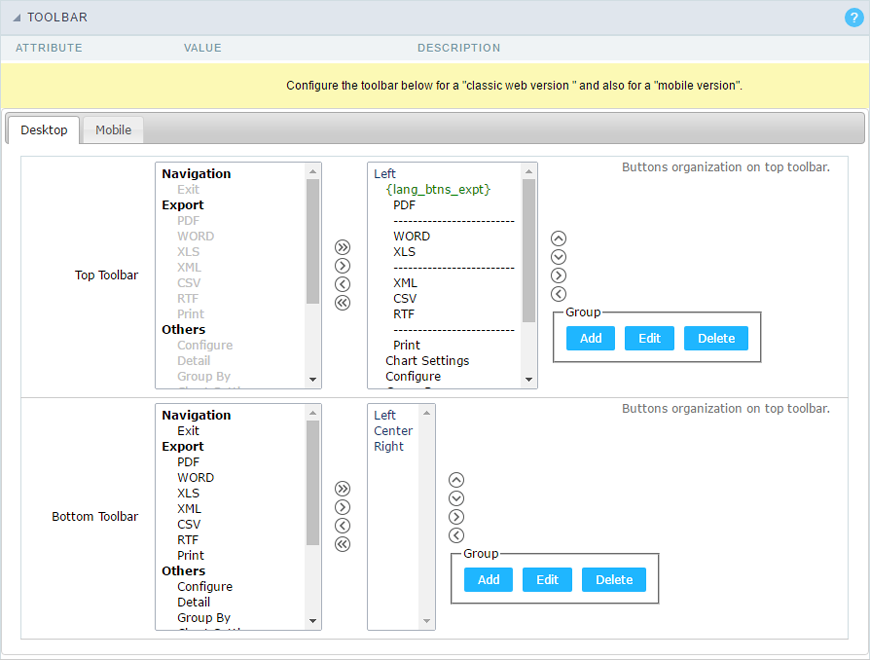
Task: Click the move down arrow in Bottom Toolbar section
Action: (456, 498)
